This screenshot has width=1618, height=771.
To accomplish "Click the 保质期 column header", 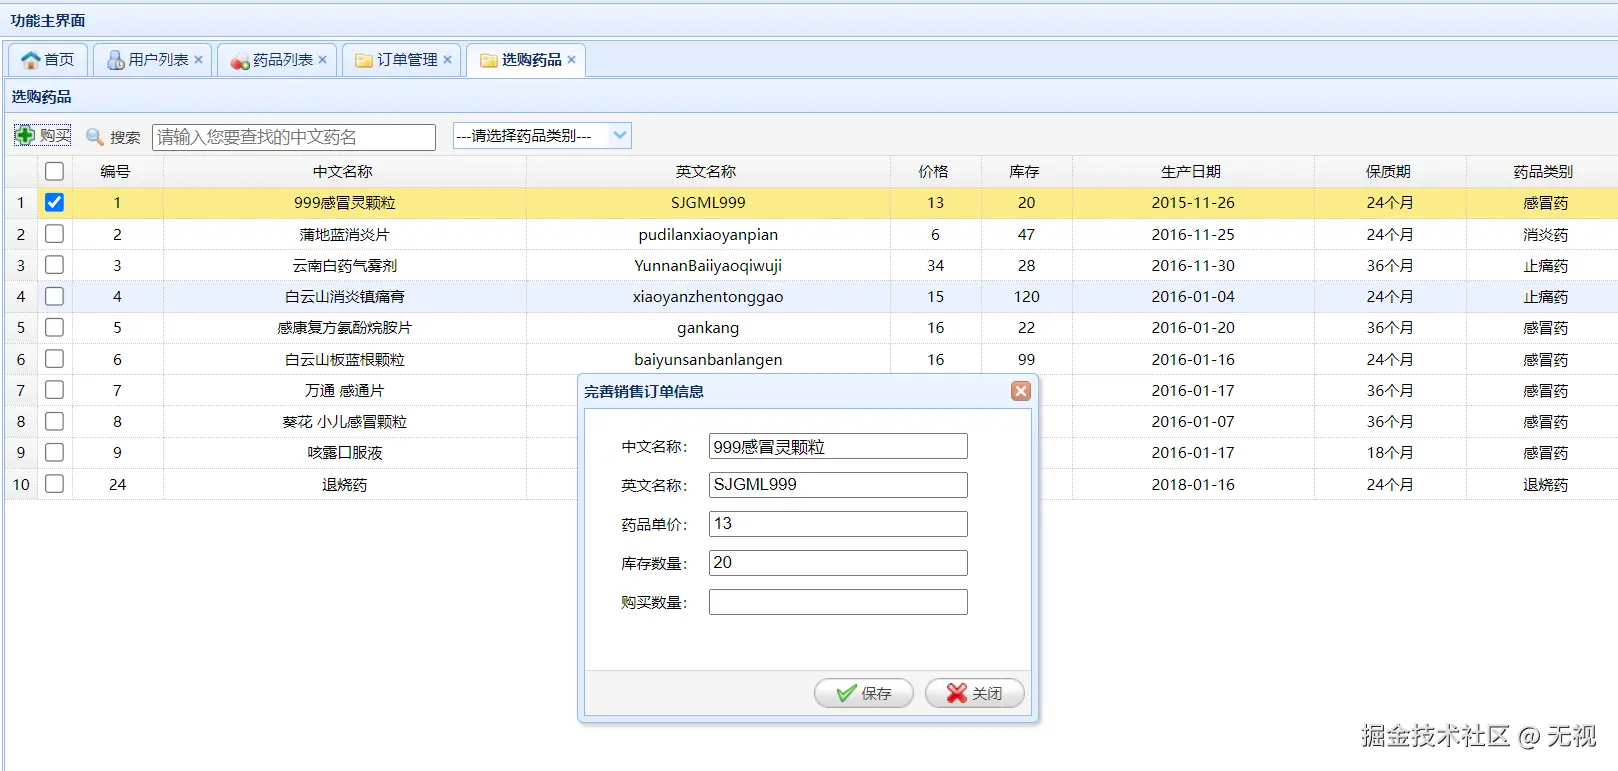I will [1389, 171].
